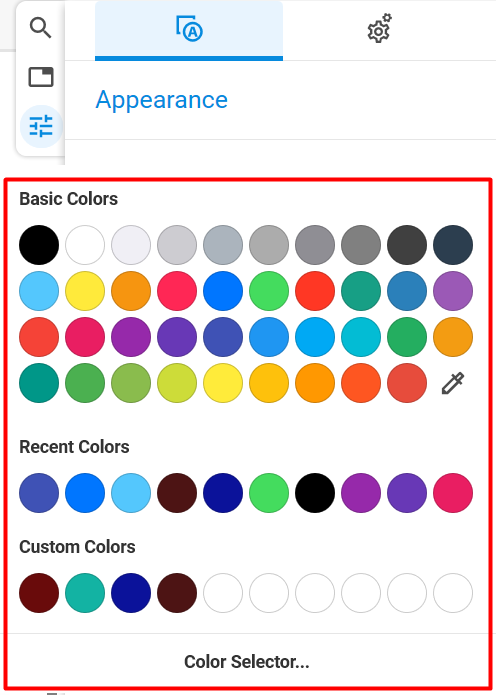
Task: Click the first empty custom color slot
Action: pos(223,593)
